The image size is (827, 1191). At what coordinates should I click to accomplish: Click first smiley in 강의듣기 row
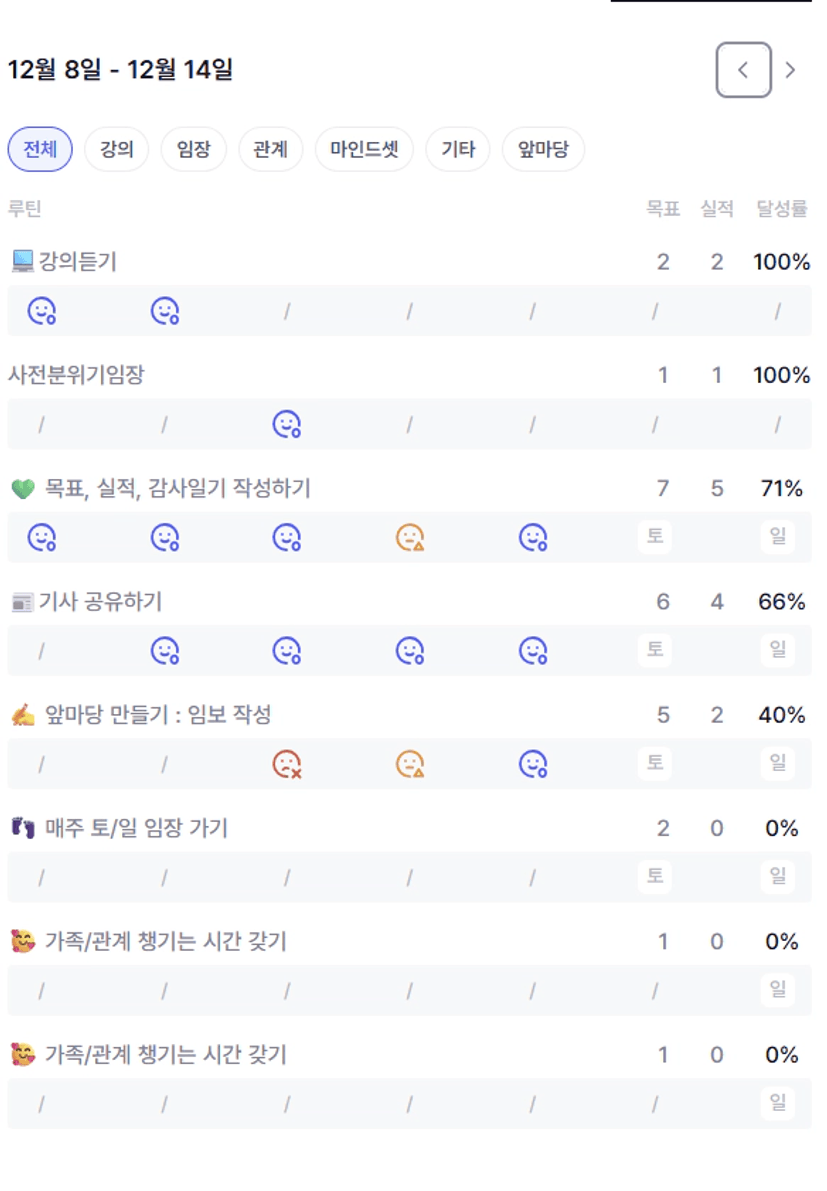(41, 312)
